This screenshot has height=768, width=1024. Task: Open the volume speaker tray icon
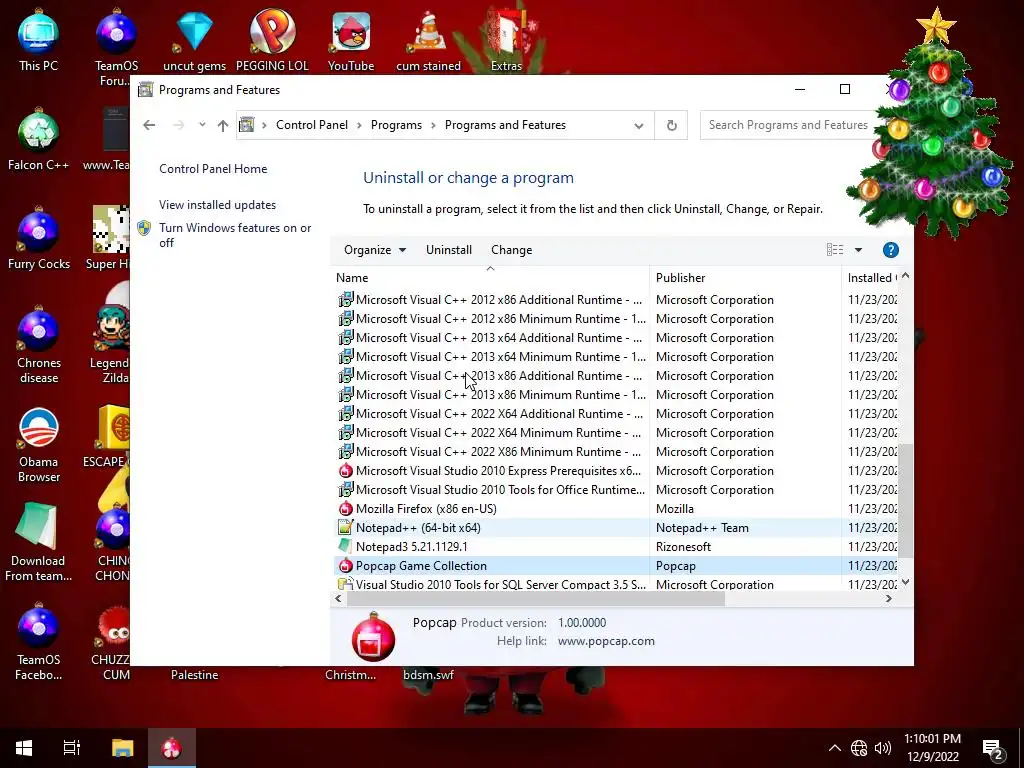tap(883, 748)
